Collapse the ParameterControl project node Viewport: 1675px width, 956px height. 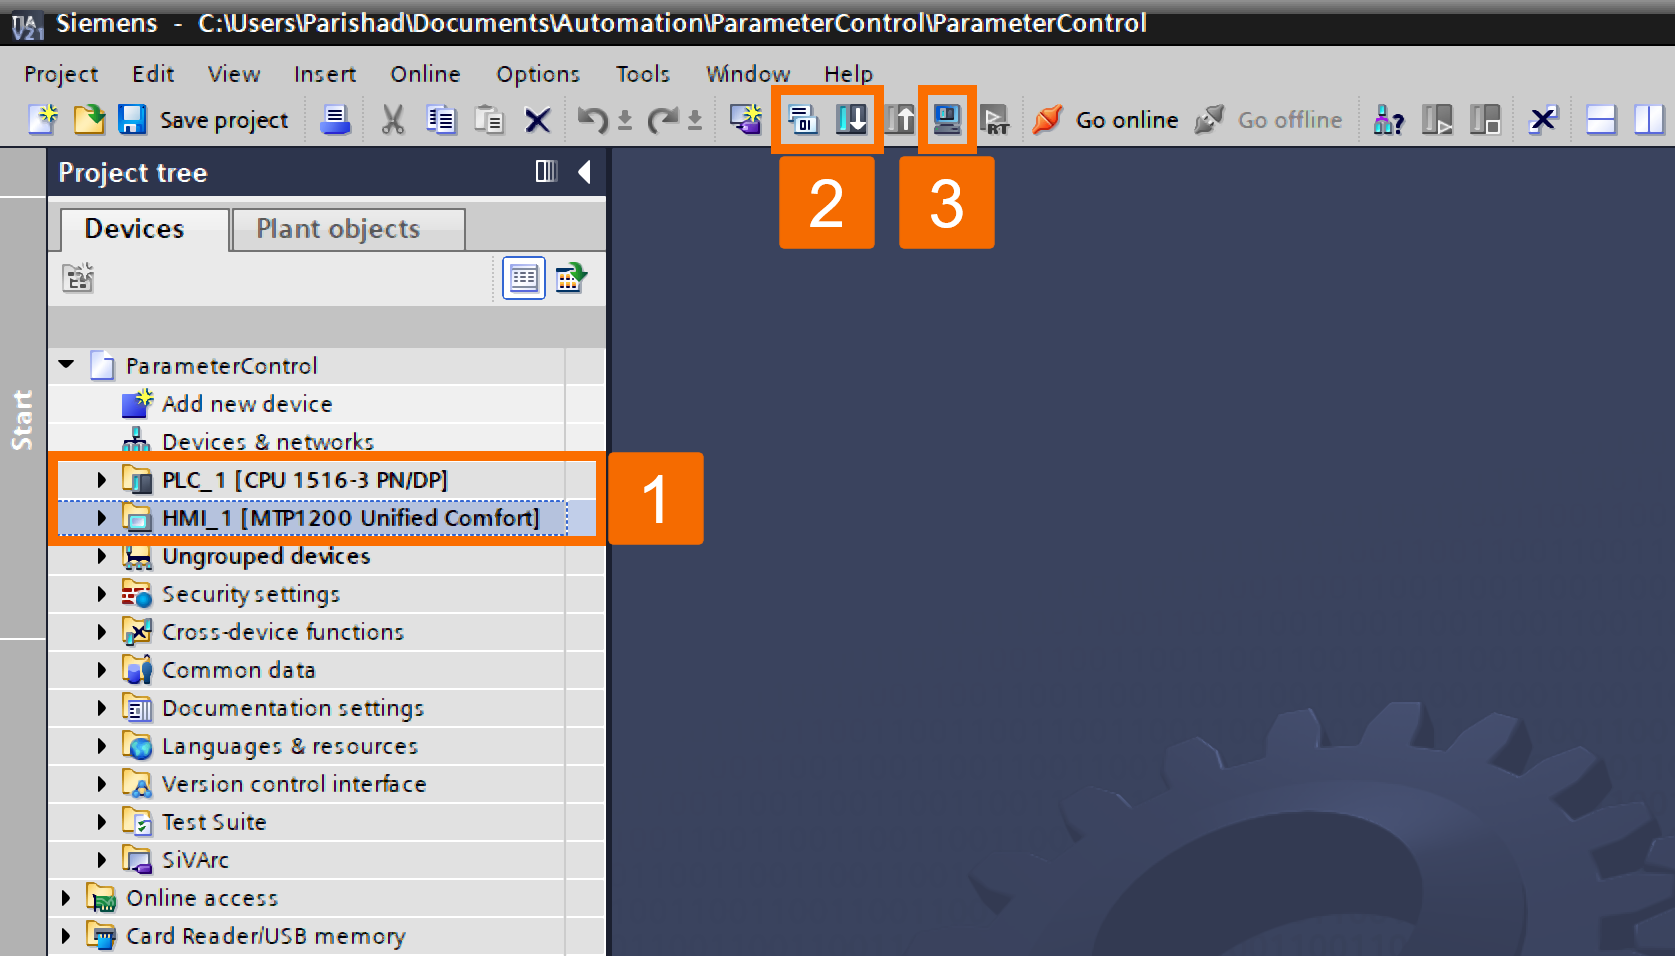click(x=67, y=365)
